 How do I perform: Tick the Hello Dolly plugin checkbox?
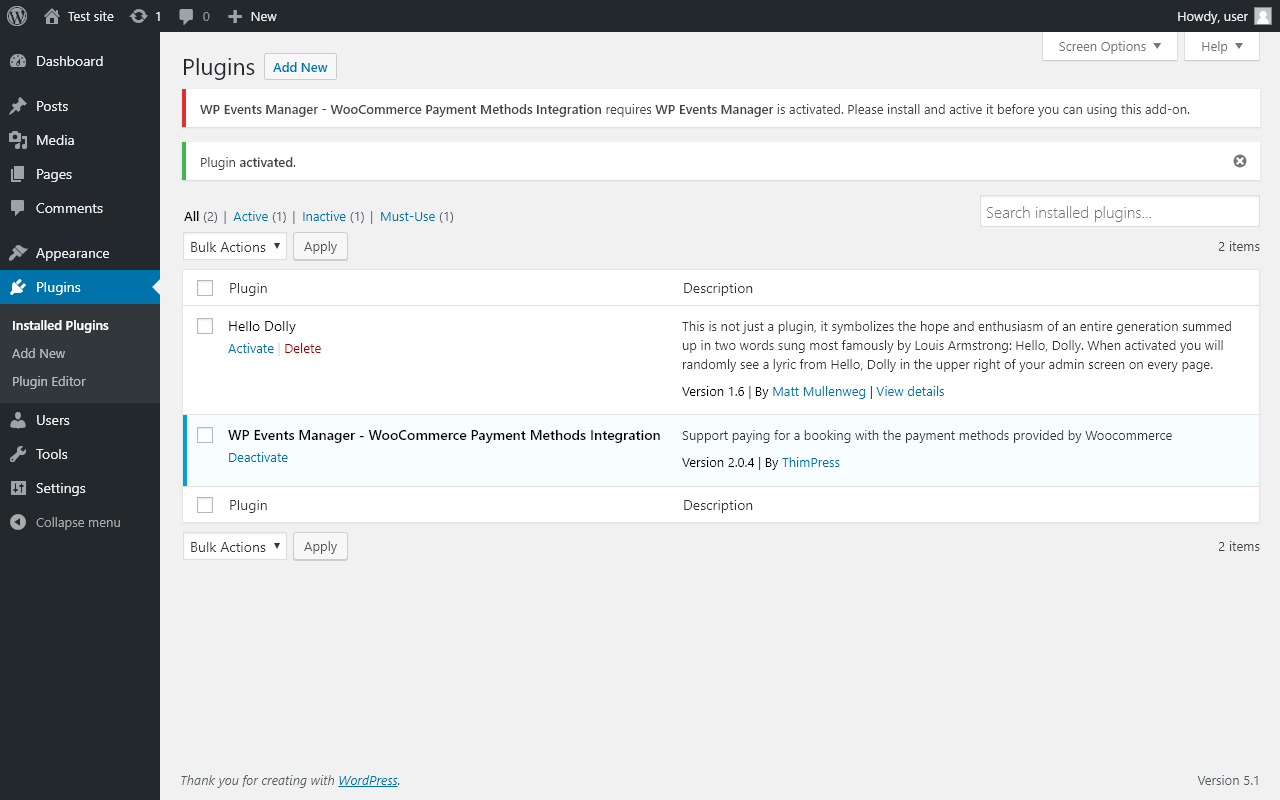[205, 326]
